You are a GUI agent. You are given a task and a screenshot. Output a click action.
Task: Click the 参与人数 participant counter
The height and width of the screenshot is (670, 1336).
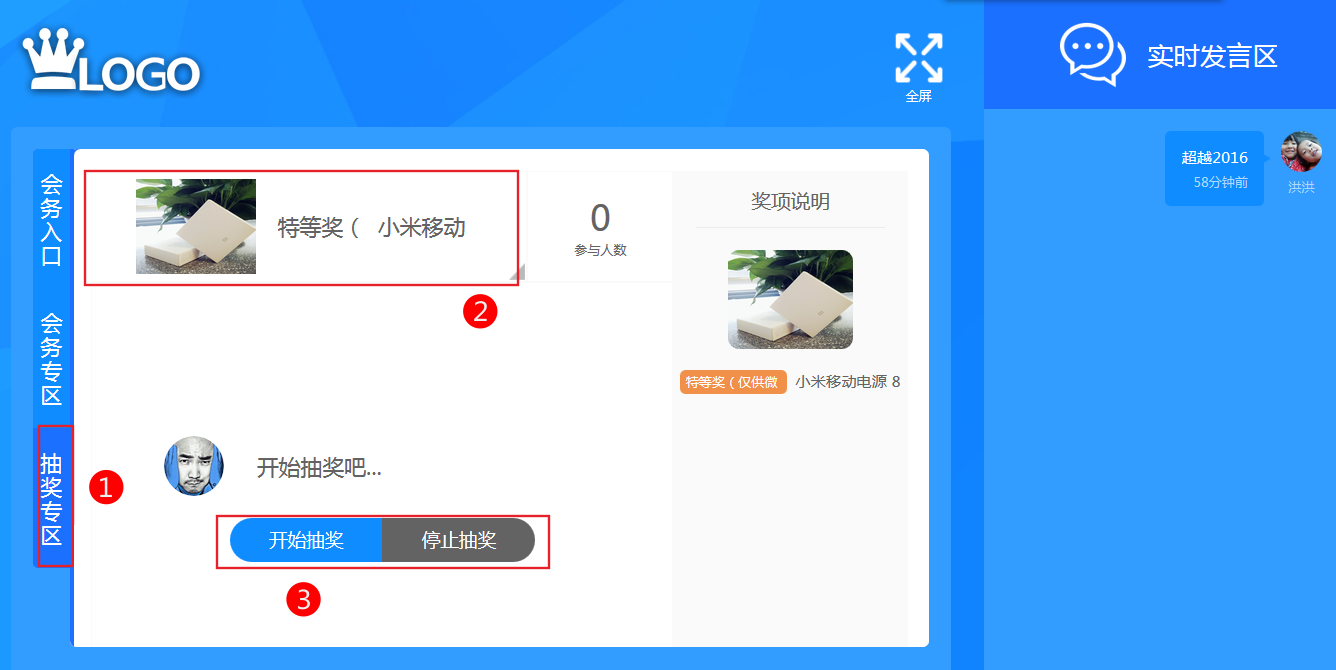pos(600,228)
